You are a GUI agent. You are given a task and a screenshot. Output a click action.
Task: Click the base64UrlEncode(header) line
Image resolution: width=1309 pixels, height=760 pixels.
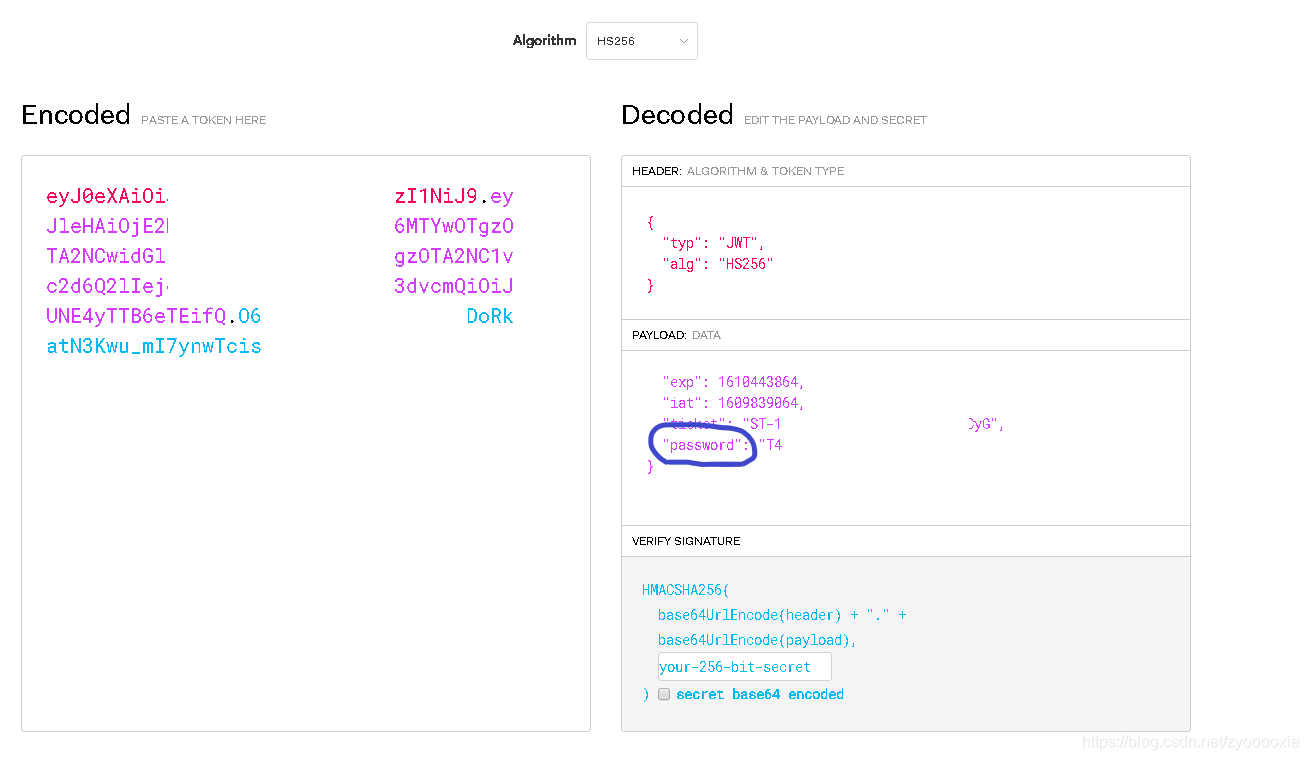pos(782,615)
